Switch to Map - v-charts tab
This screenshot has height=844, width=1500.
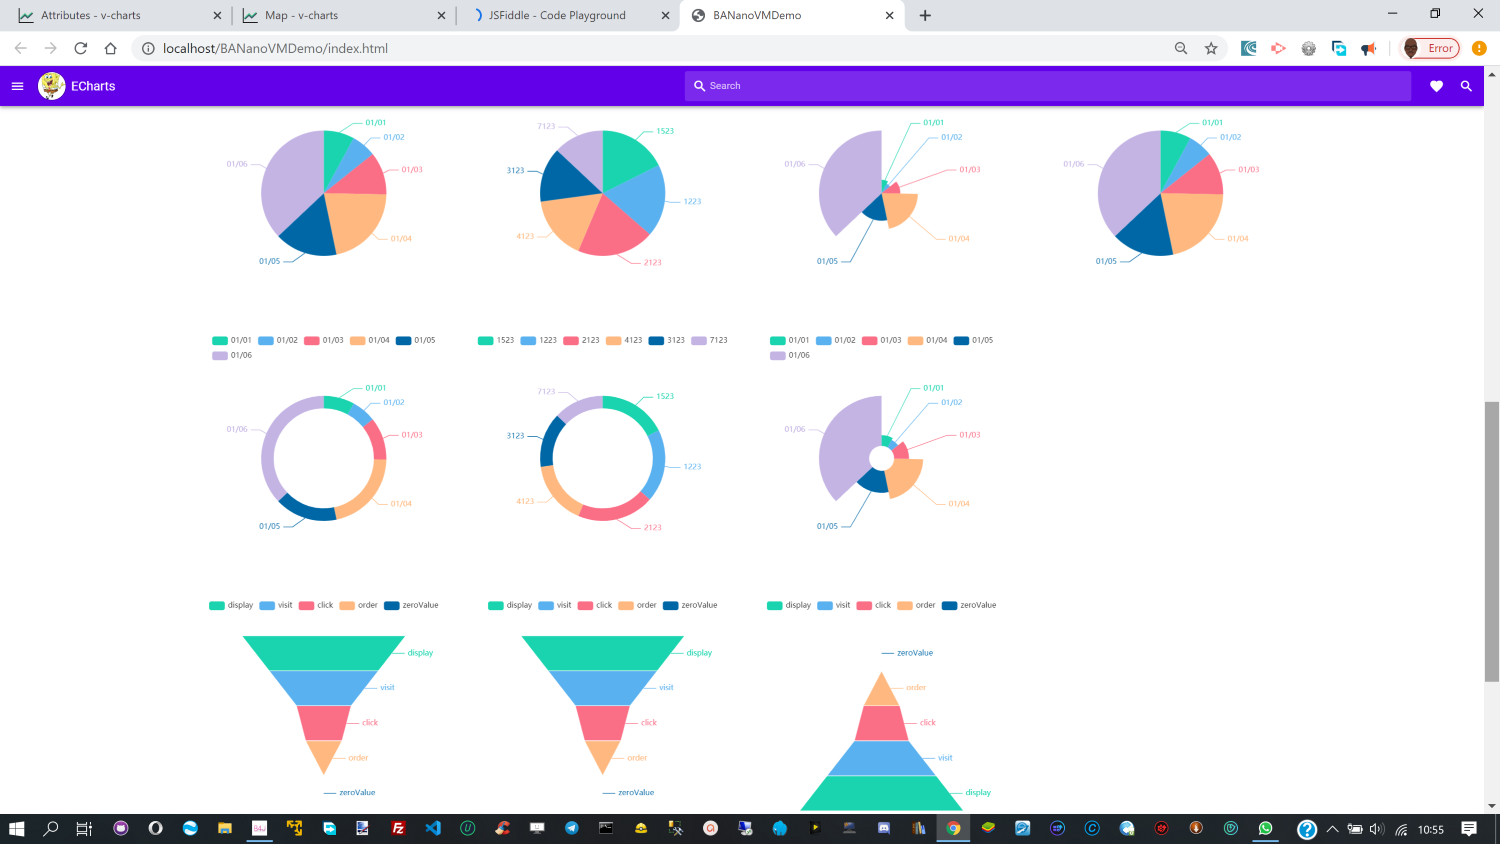pyautogui.click(x=342, y=16)
